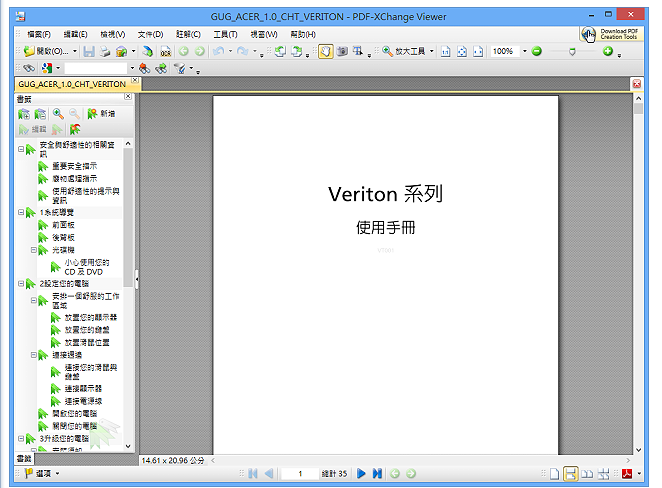This screenshot has width=662, height=488.
Task: Click the expand all bookmarks icon
Action: (x=24, y=114)
